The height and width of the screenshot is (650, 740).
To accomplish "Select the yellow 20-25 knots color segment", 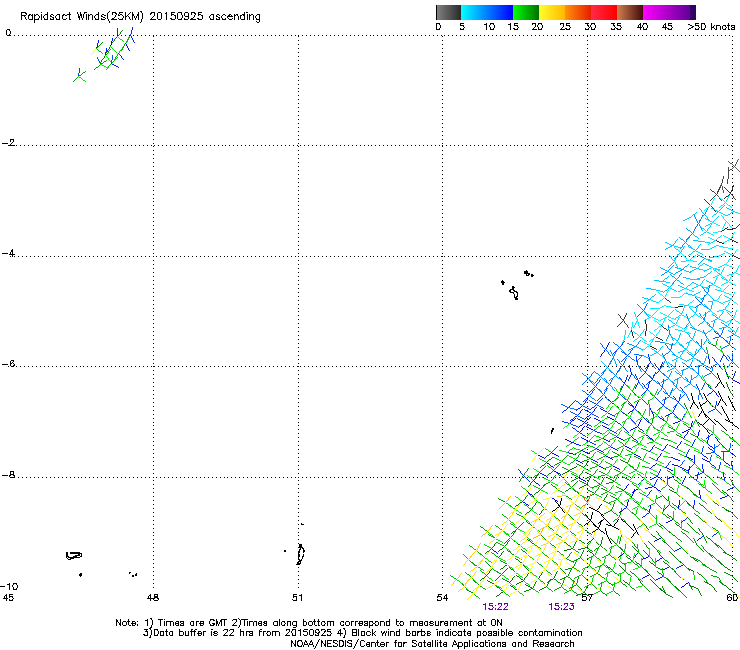I will (552, 12).
